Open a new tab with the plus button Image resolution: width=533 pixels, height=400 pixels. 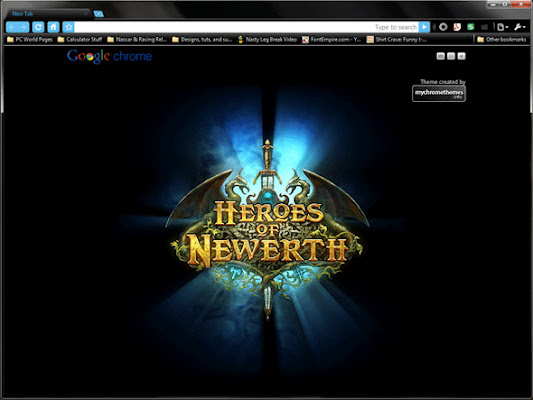coord(99,14)
